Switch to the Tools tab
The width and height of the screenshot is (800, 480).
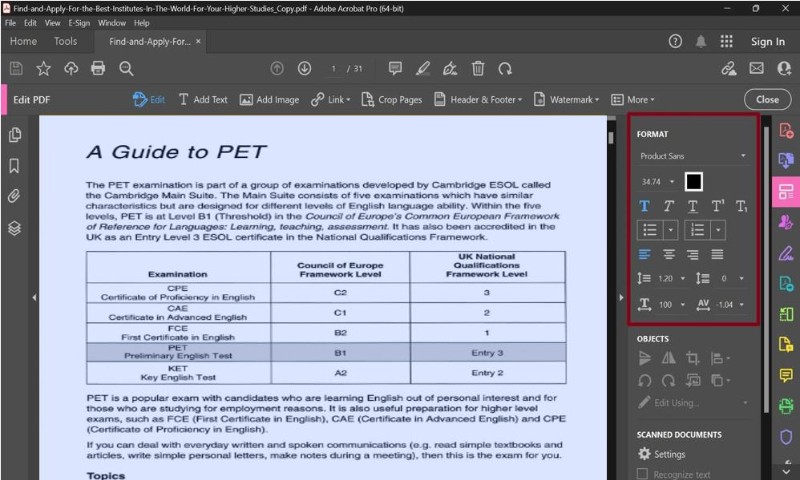(65, 41)
